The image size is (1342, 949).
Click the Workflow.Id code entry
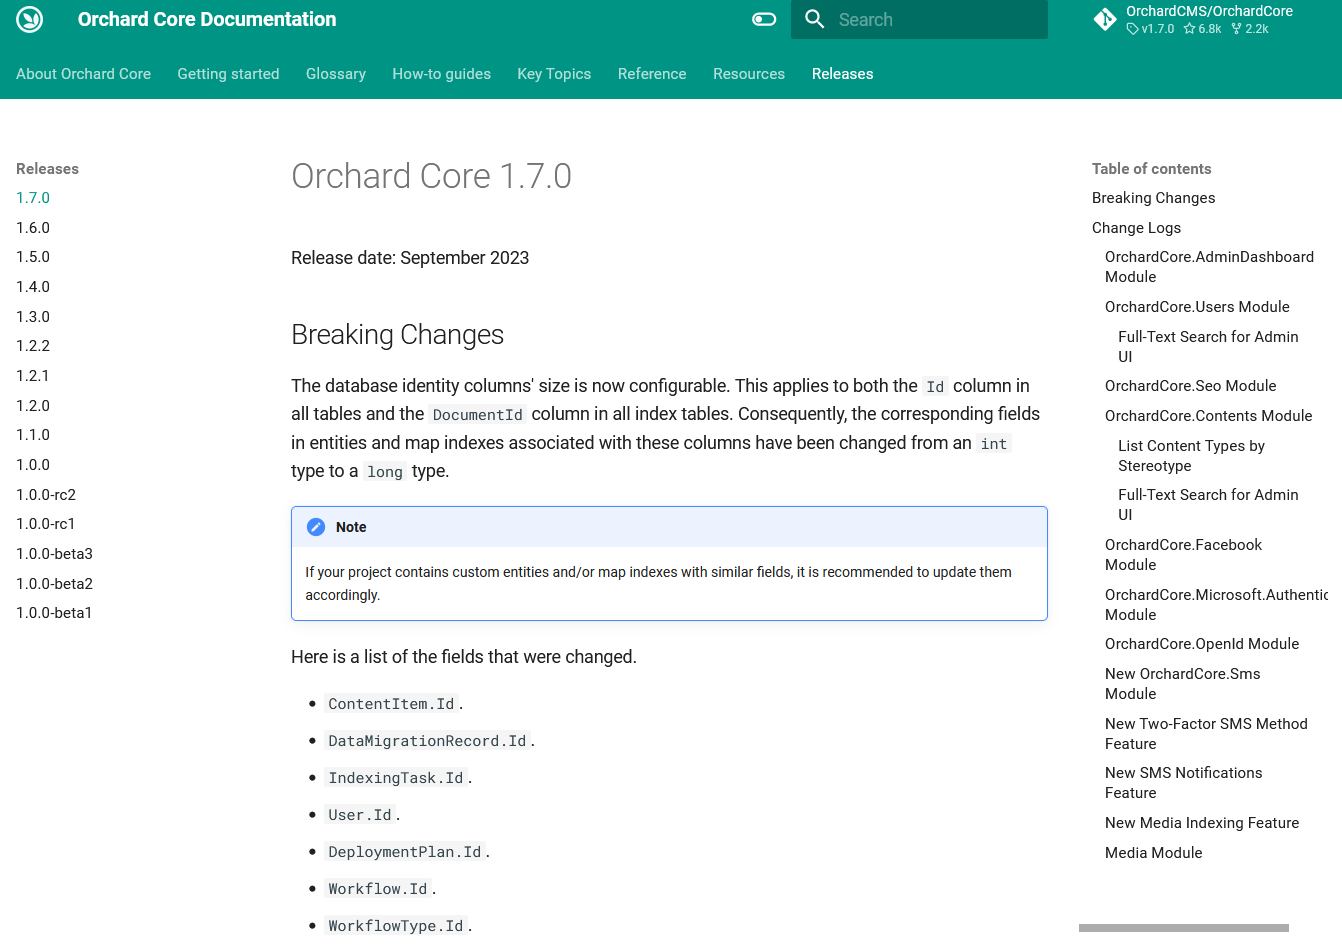[x=378, y=889]
